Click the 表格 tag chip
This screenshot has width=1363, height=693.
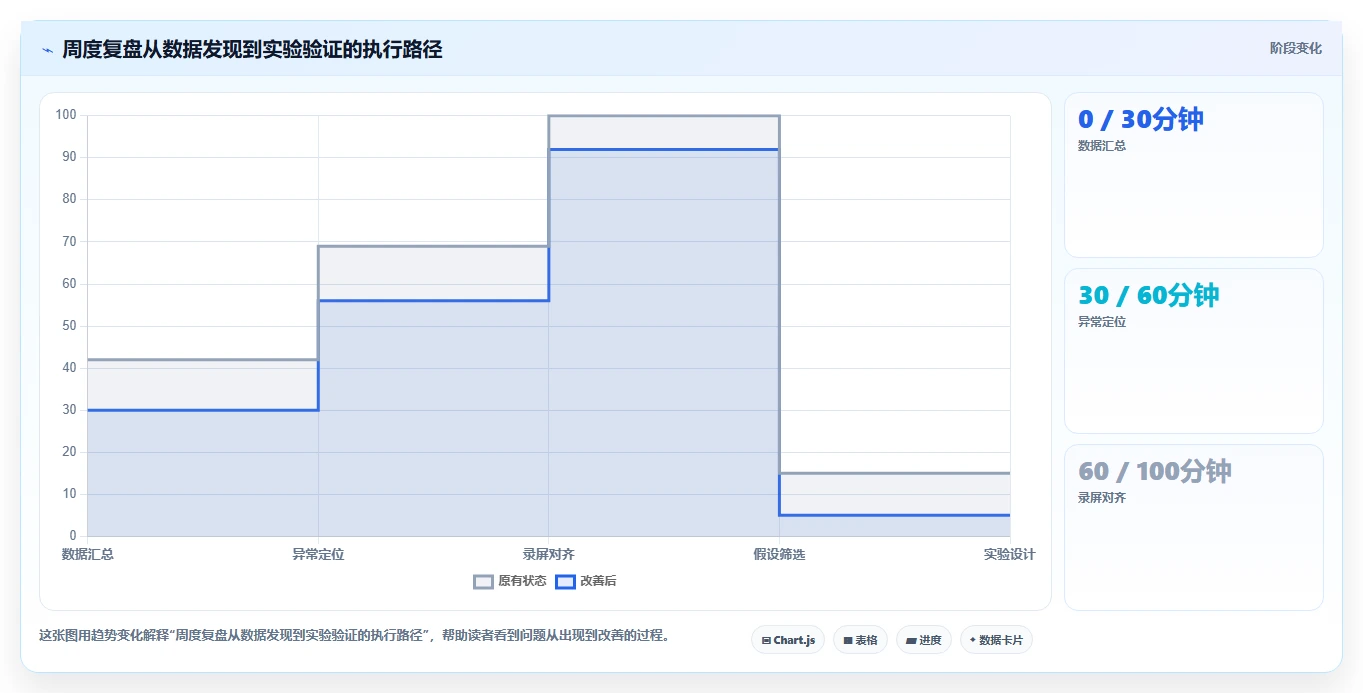(860, 640)
